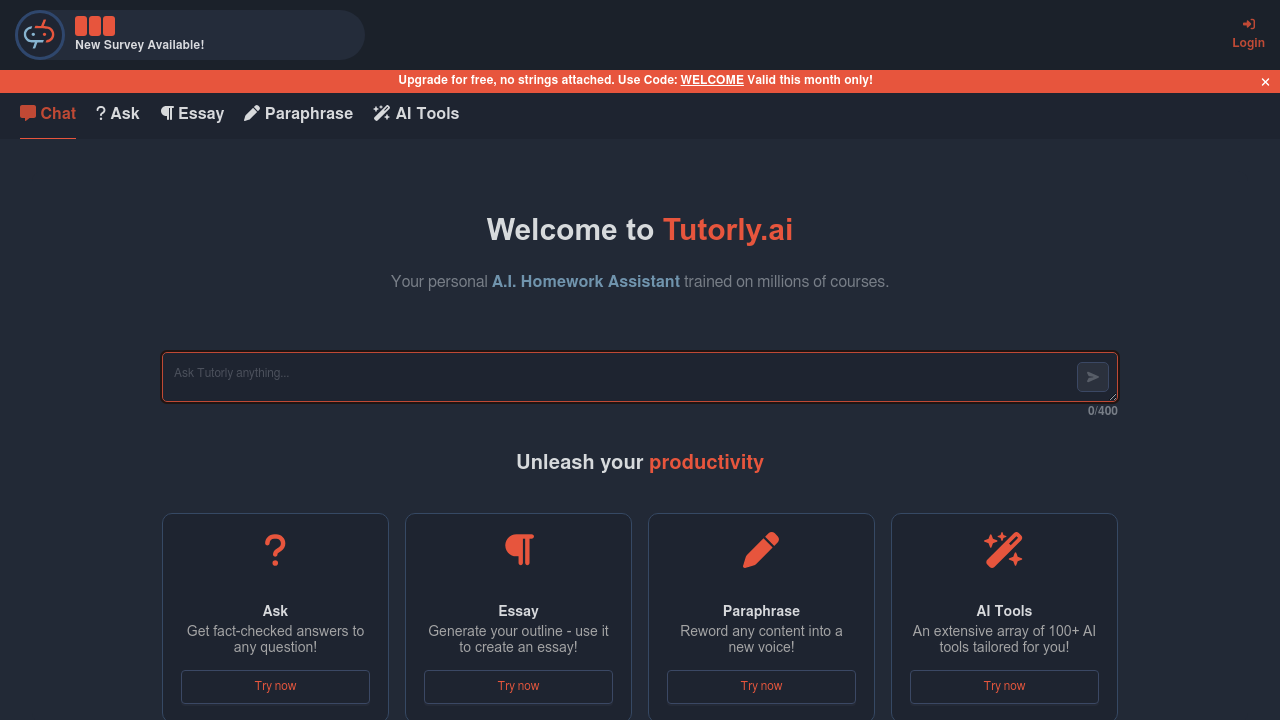Screen dimensions: 1280x720
Task: Click the question-mark Ask card icon
Action: pyautogui.click(x=275, y=550)
